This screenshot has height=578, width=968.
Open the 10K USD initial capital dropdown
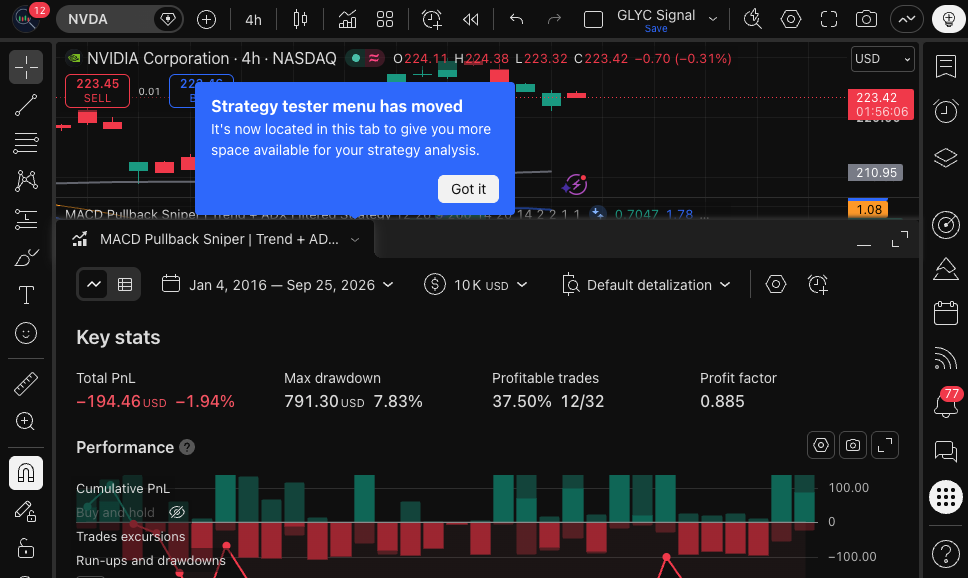pos(476,285)
